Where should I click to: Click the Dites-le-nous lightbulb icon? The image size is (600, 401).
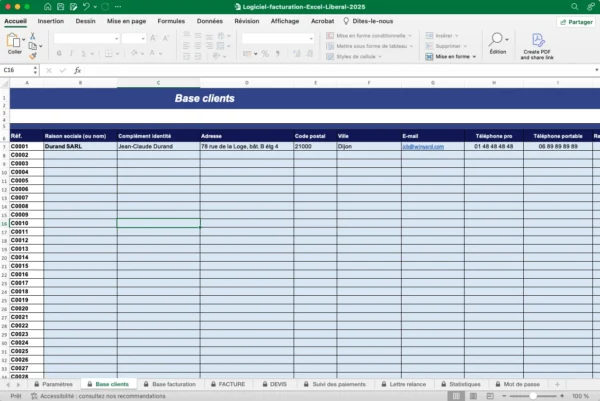[346, 20]
